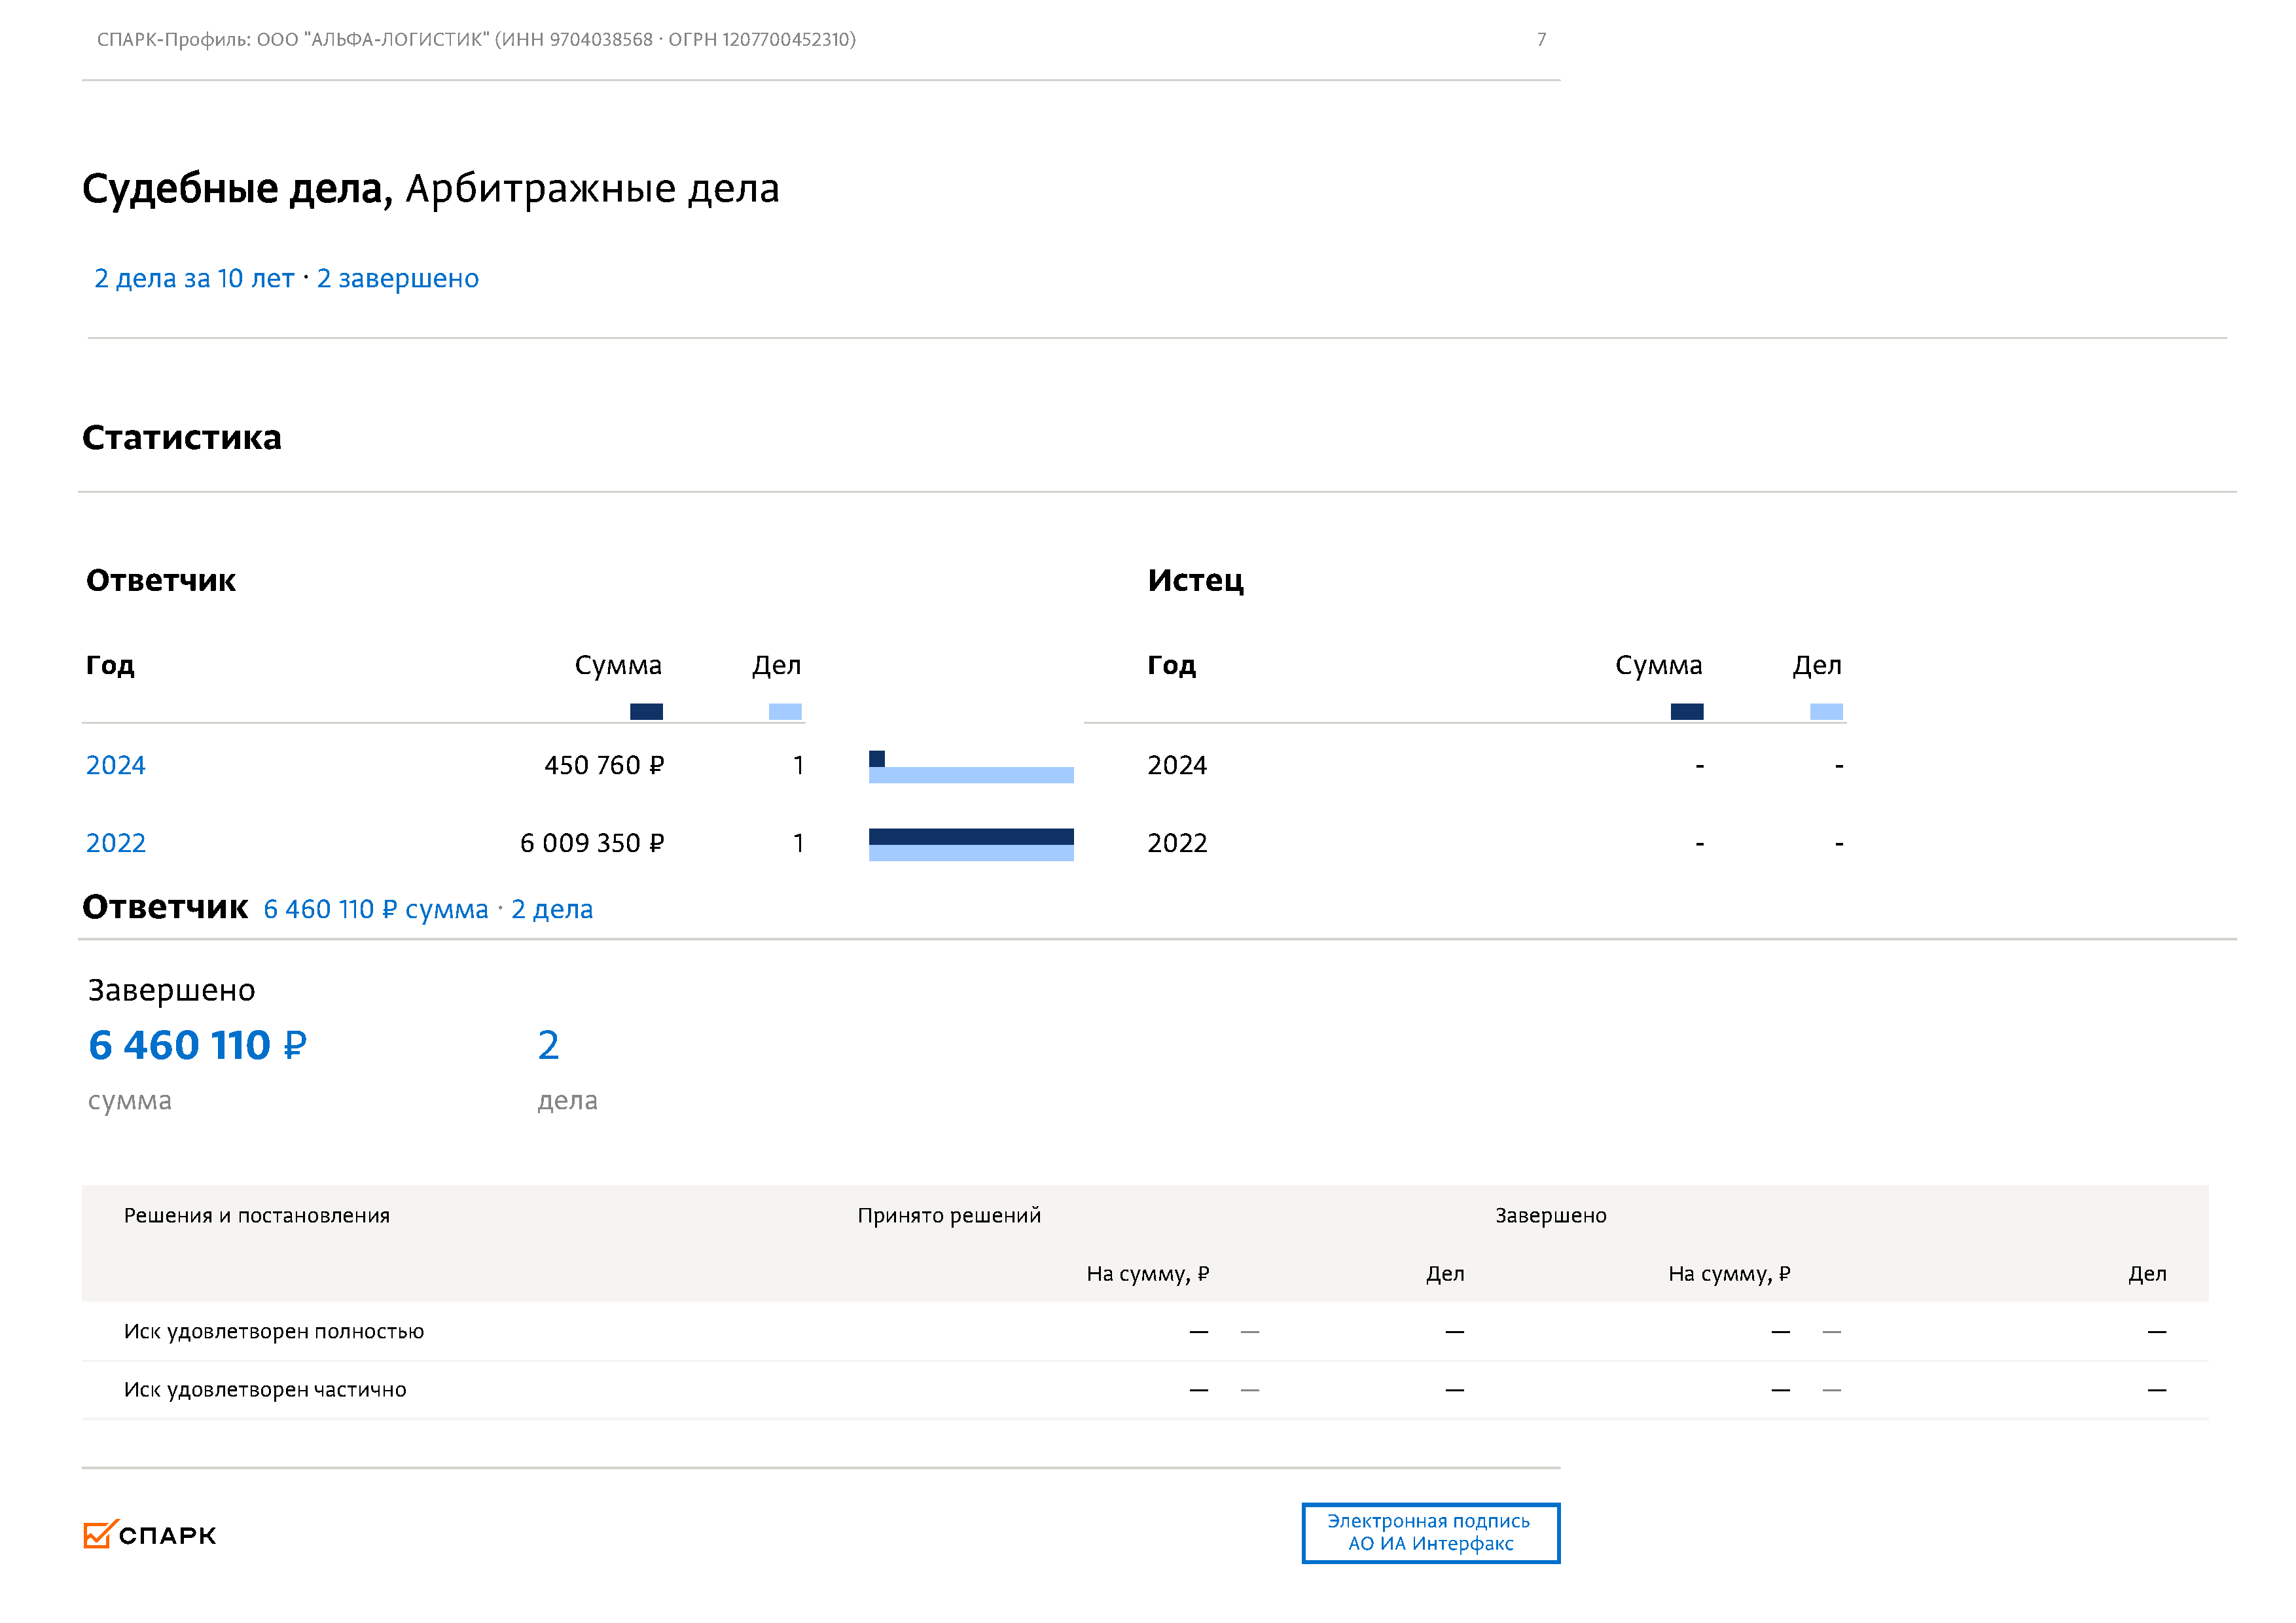Click dark blue Сумма legend swatch under Ответчик

[646, 712]
